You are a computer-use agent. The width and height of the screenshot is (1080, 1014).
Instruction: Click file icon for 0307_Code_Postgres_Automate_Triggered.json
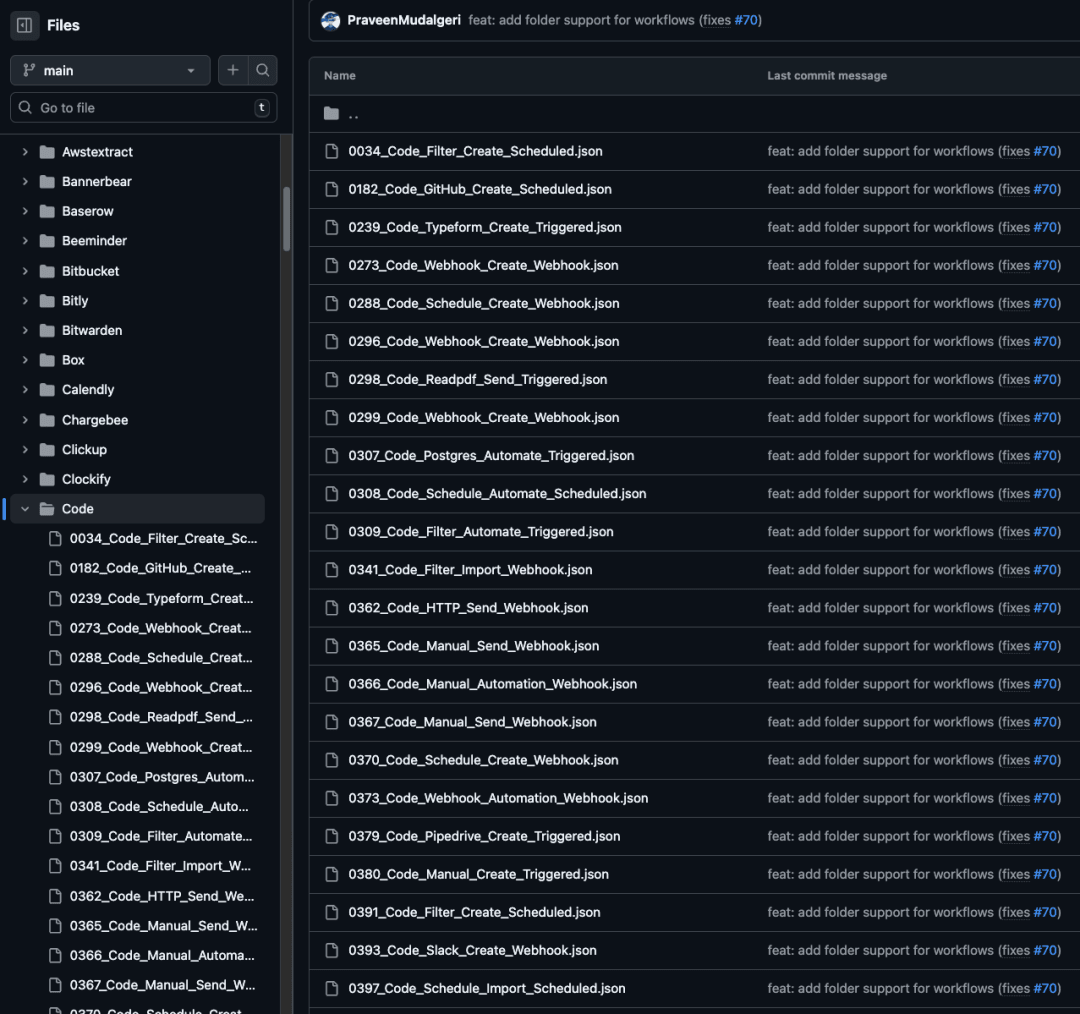coord(331,455)
